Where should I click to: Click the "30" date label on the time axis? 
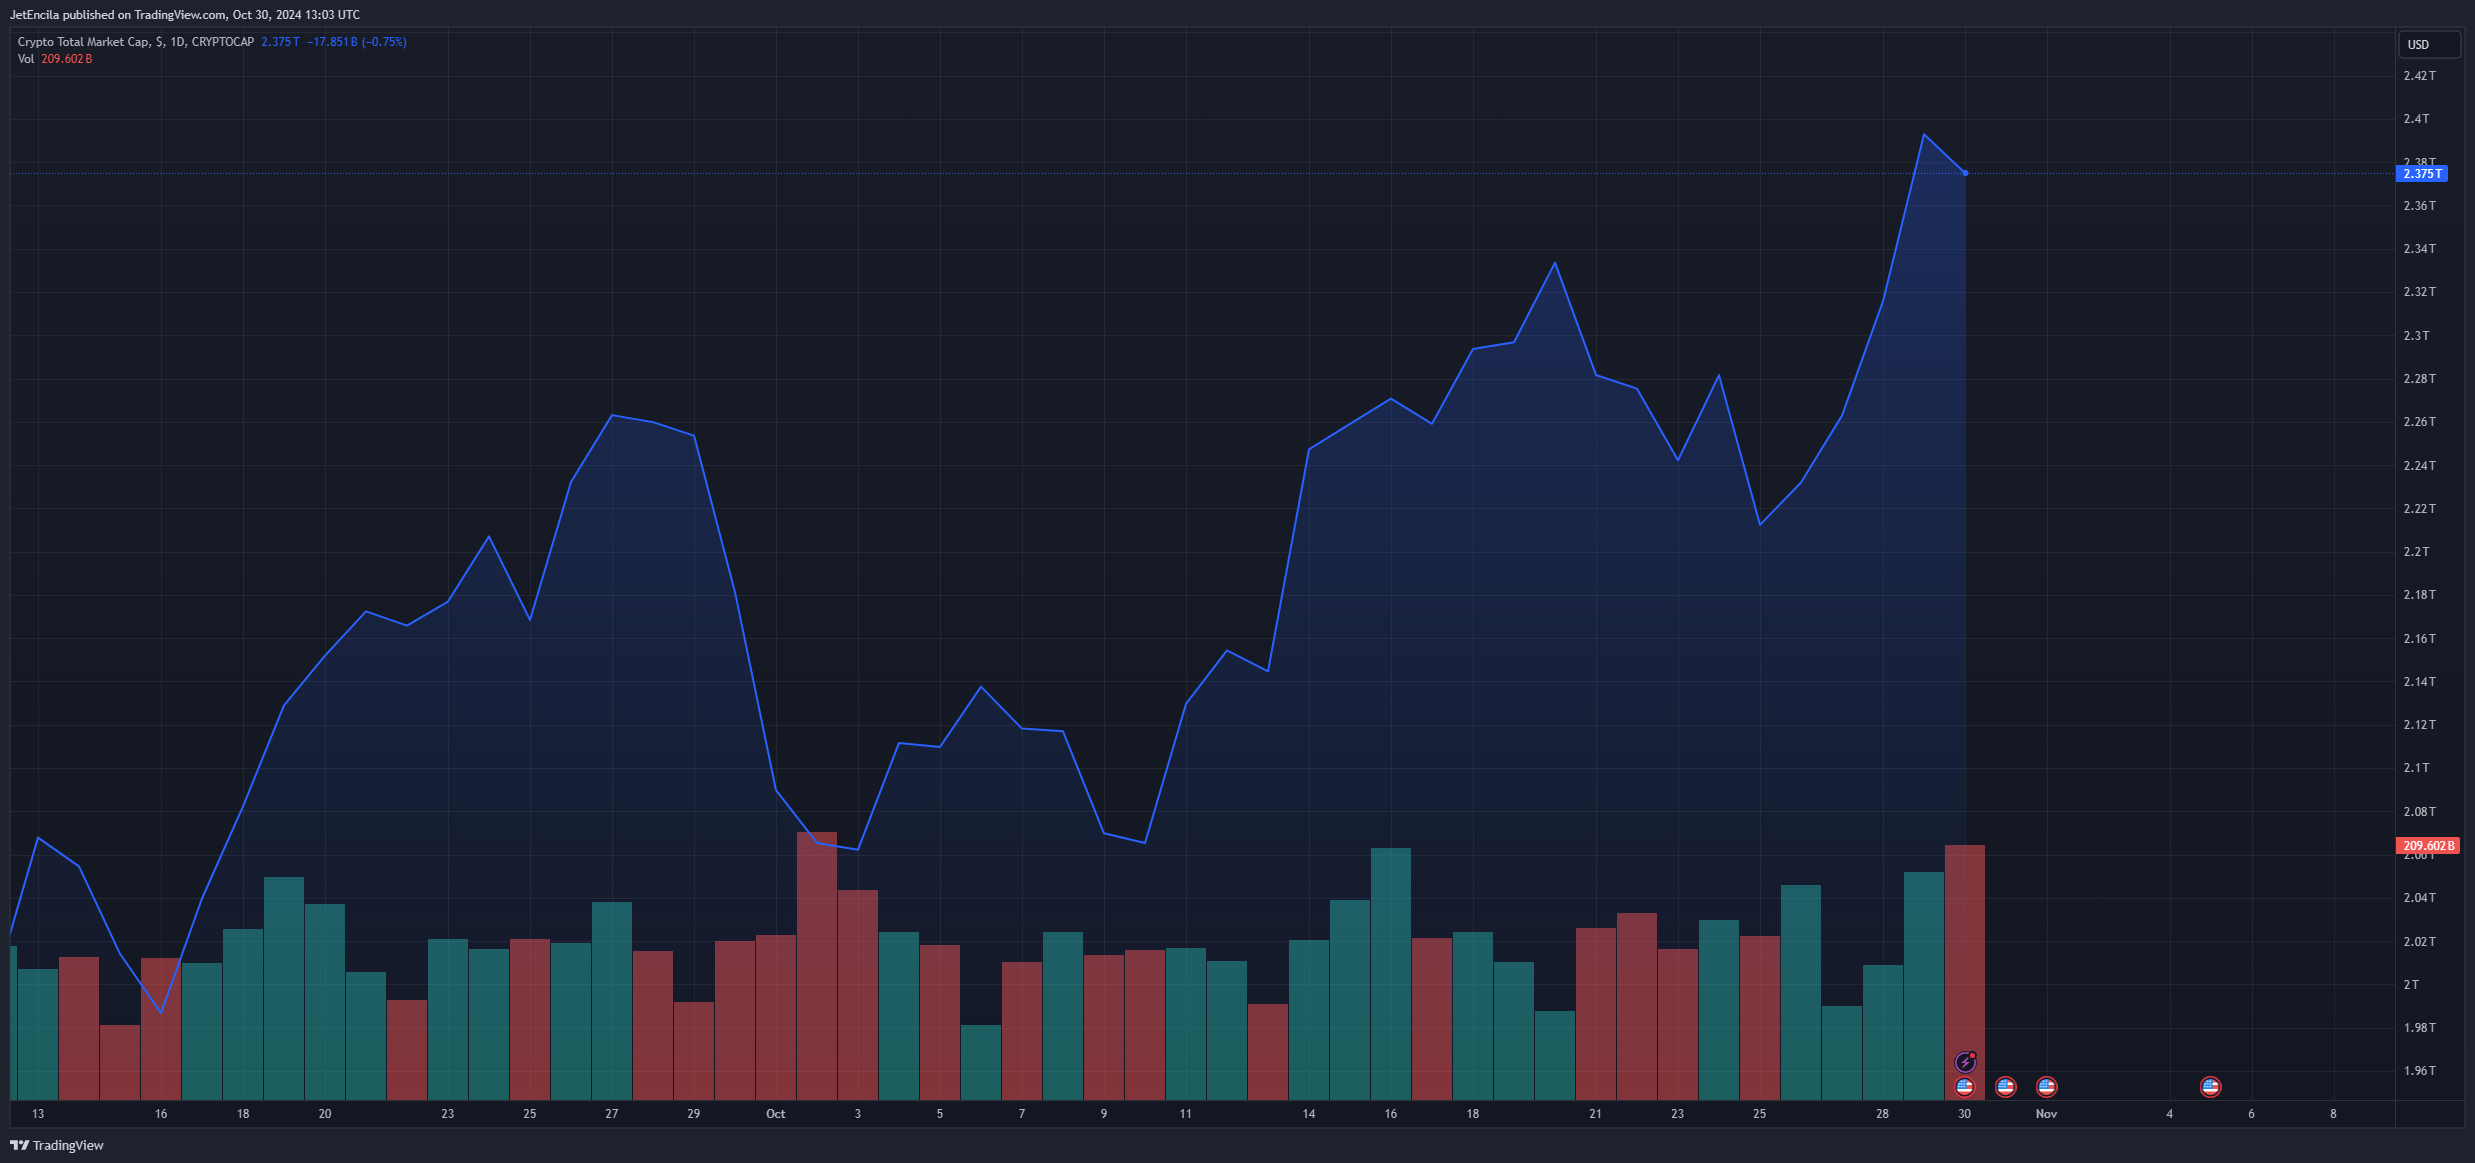coord(1965,1114)
